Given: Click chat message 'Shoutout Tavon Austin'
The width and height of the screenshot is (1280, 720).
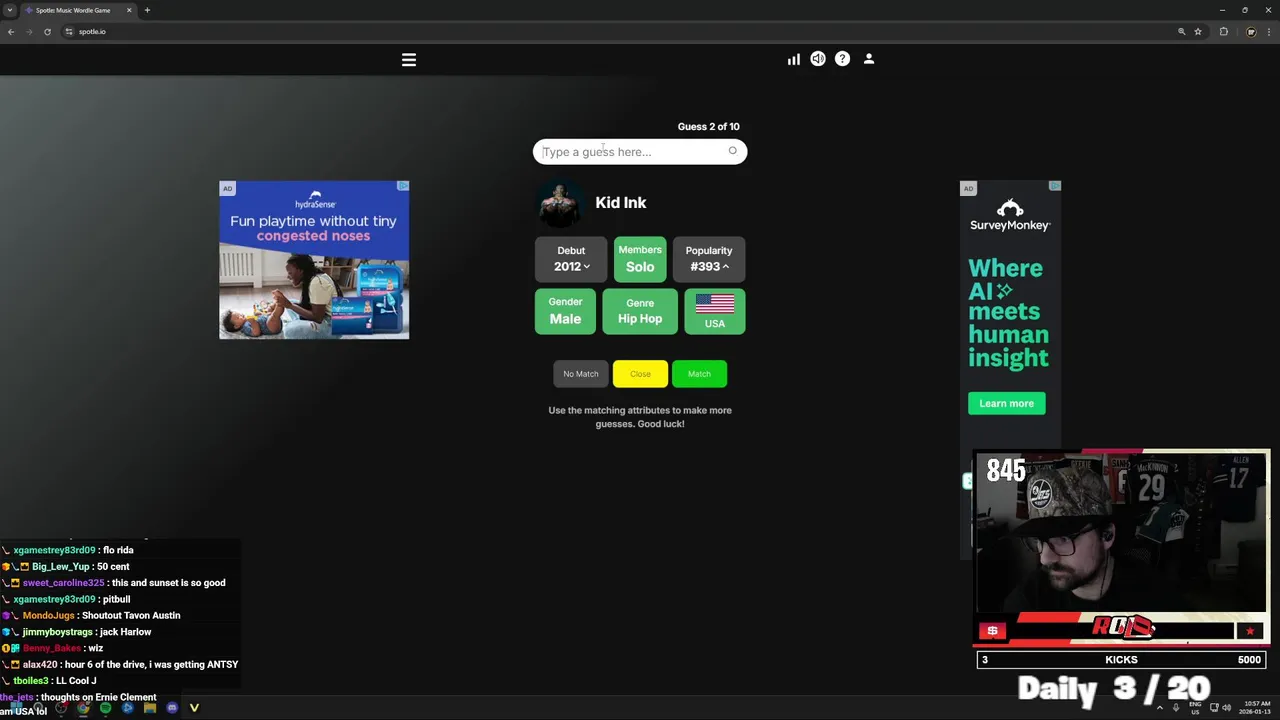Looking at the screenshot, I should click(132, 616).
